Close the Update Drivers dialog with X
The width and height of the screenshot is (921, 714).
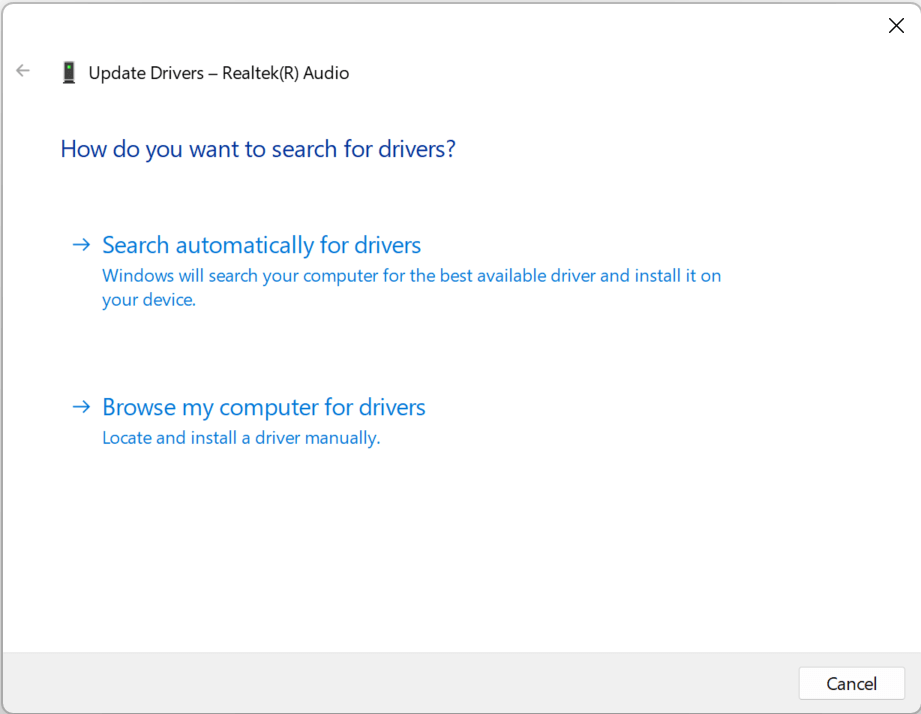[x=896, y=26]
